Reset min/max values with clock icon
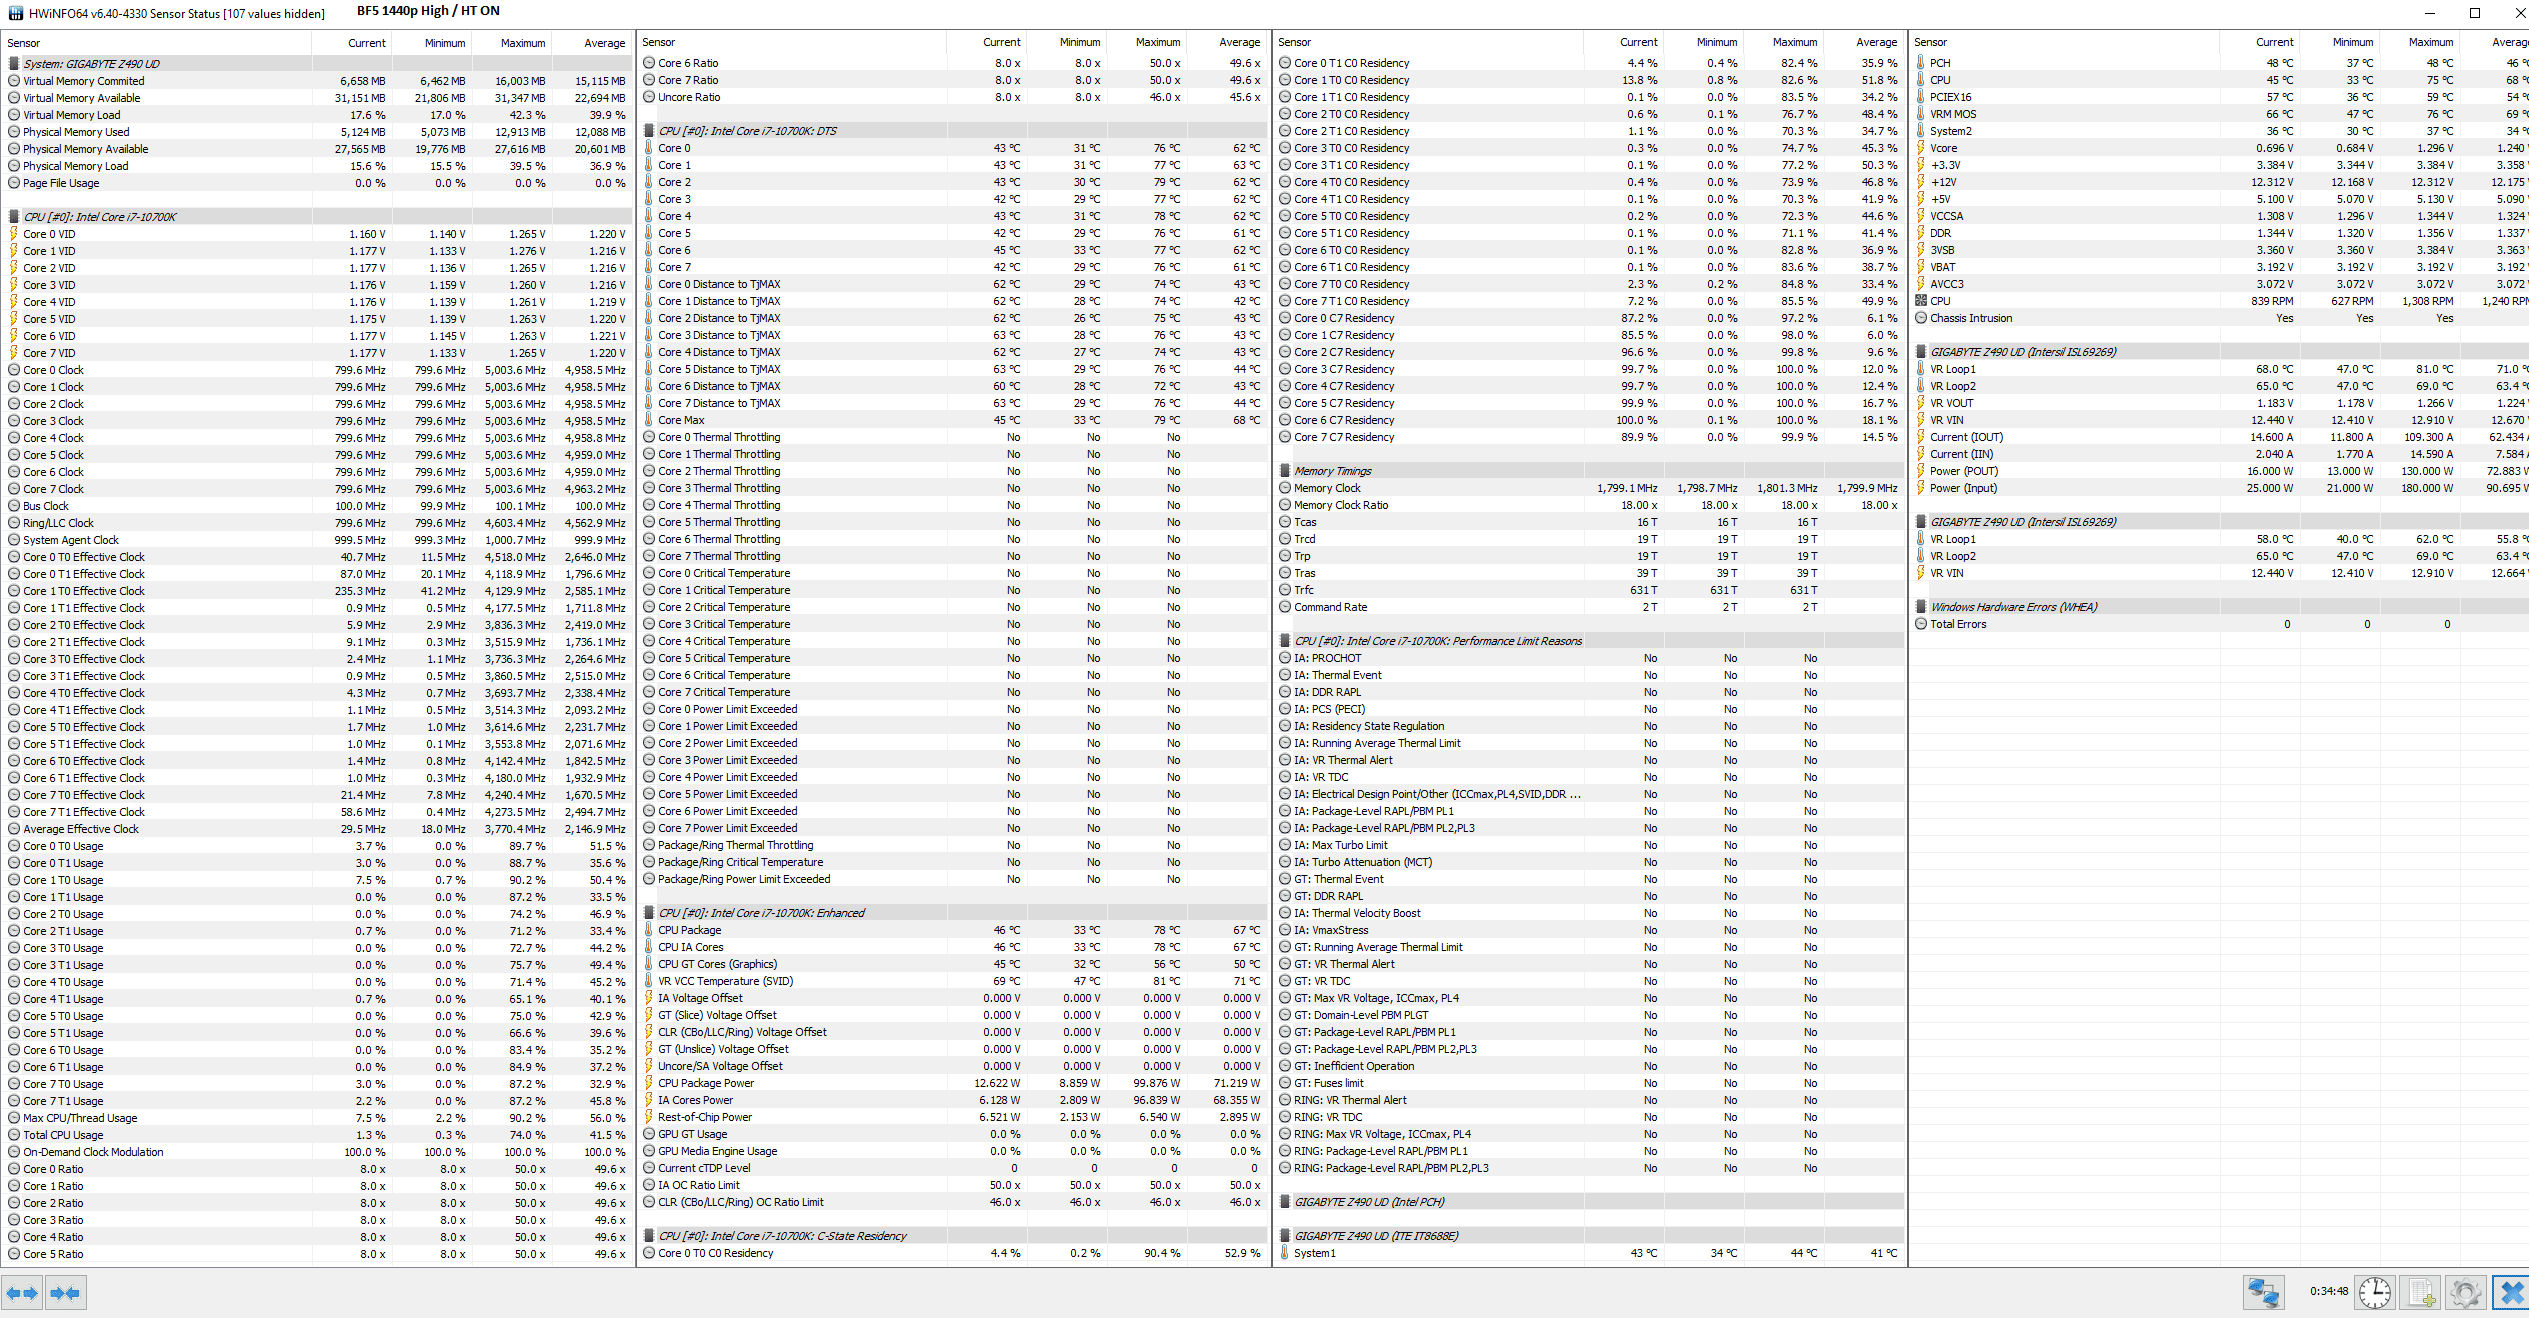The height and width of the screenshot is (1318, 2529). pyautogui.click(x=2375, y=1292)
